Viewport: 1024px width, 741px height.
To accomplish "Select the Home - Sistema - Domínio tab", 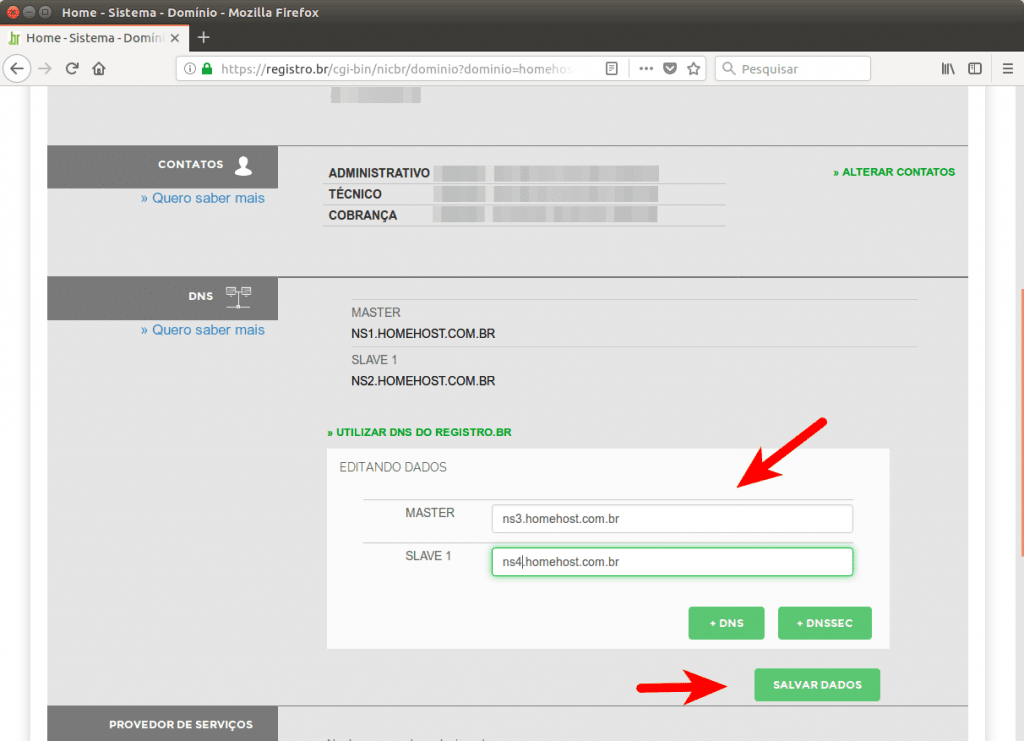I will pos(95,38).
